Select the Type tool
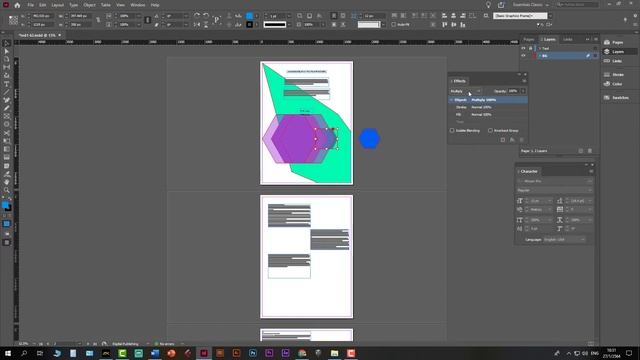640x360 pixels. pos(7,84)
